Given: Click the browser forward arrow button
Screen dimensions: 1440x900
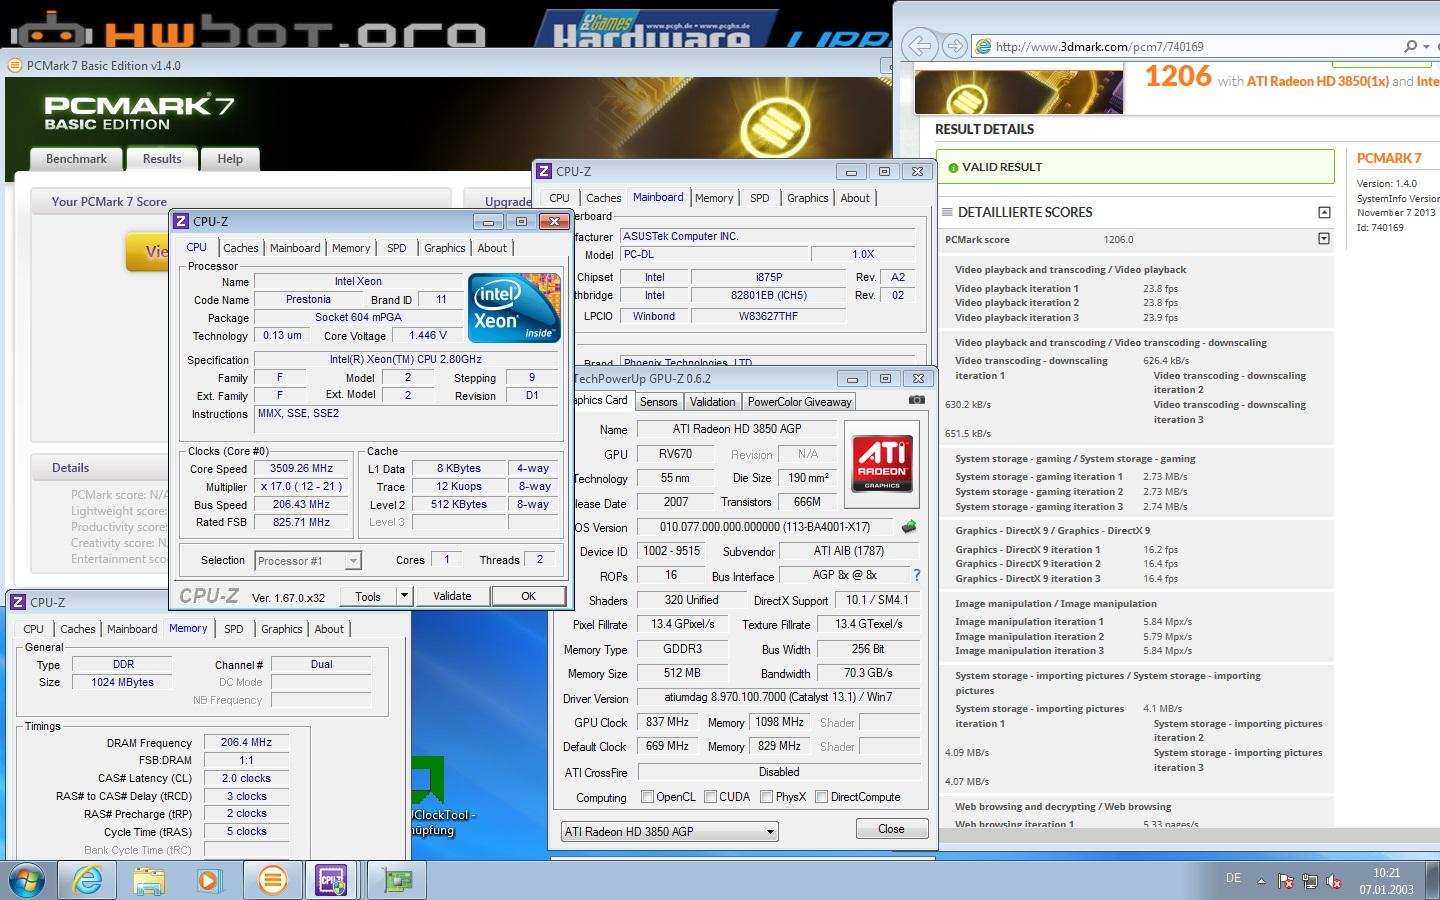Looking at the screenshot, I should click(x=955, y=46).
